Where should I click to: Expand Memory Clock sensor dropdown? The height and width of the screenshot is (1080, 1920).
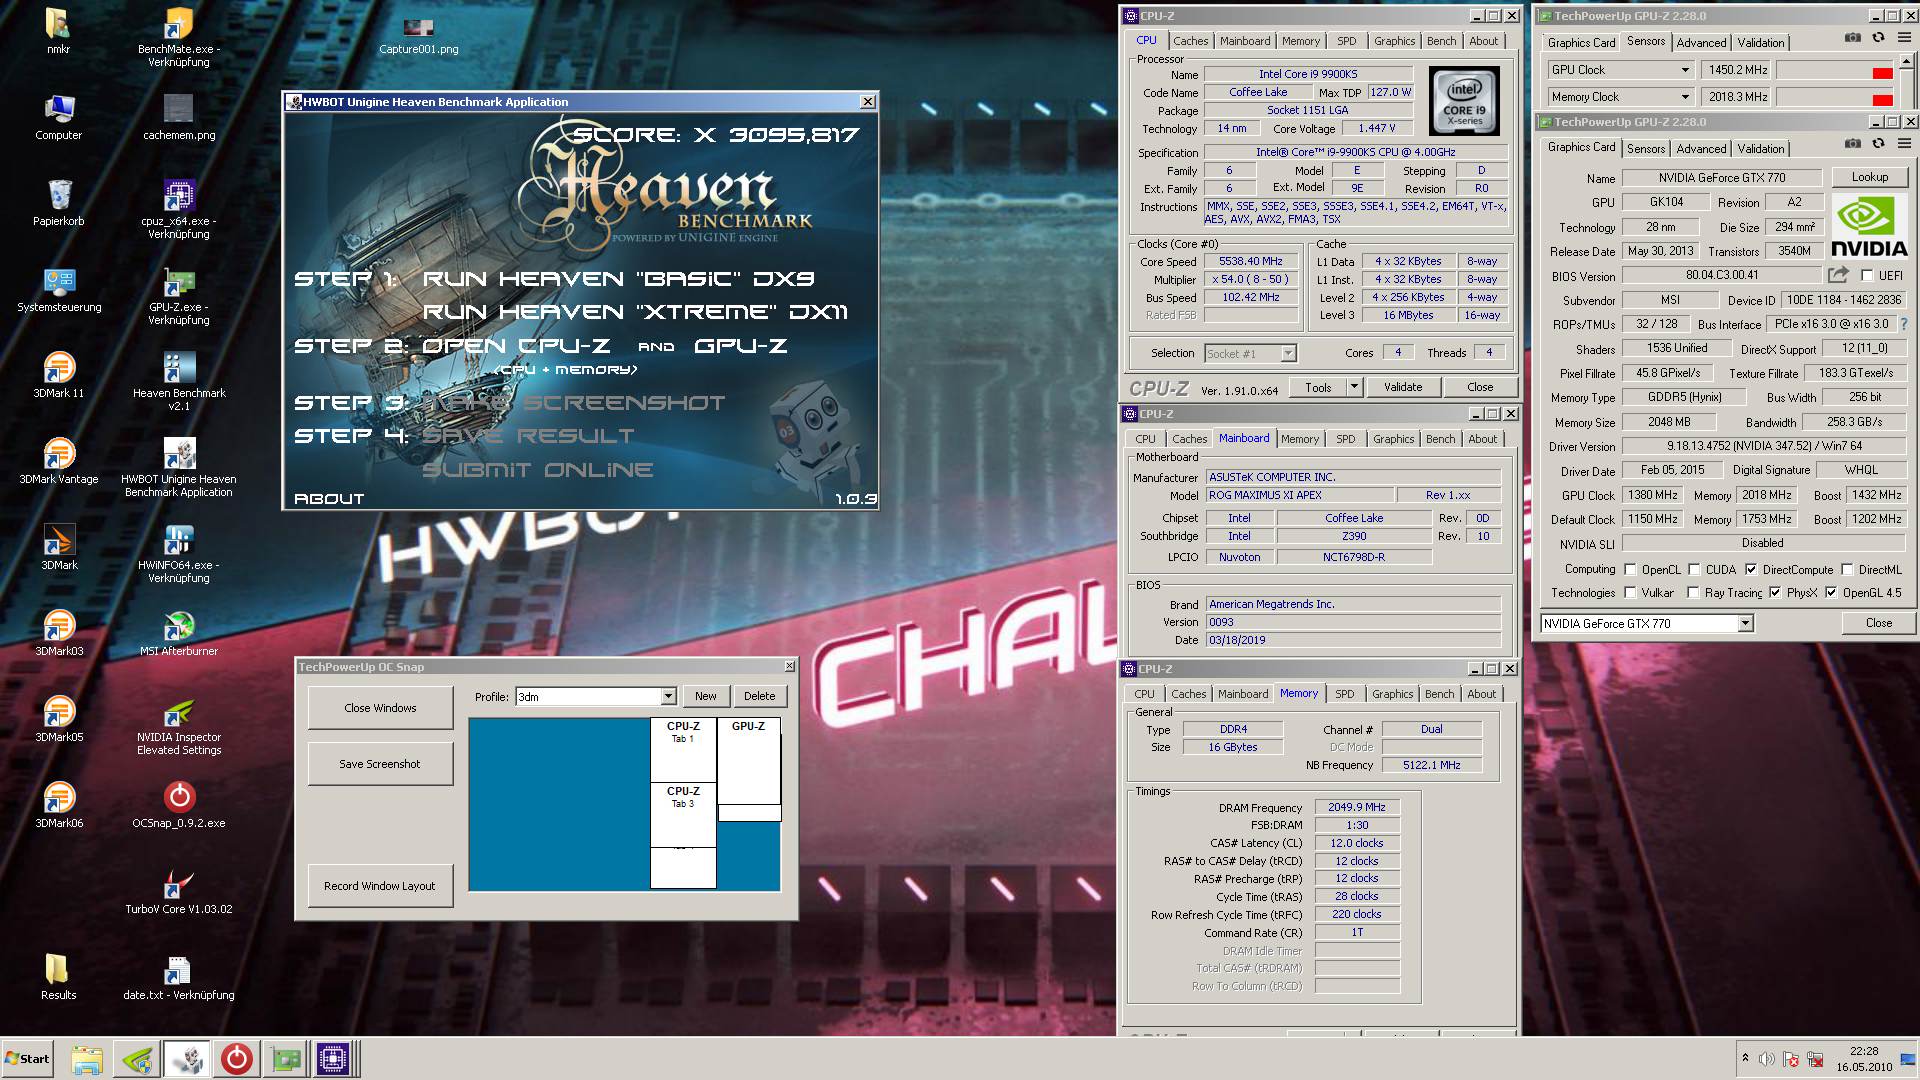pyautogui.click(x=1685, y=97)
